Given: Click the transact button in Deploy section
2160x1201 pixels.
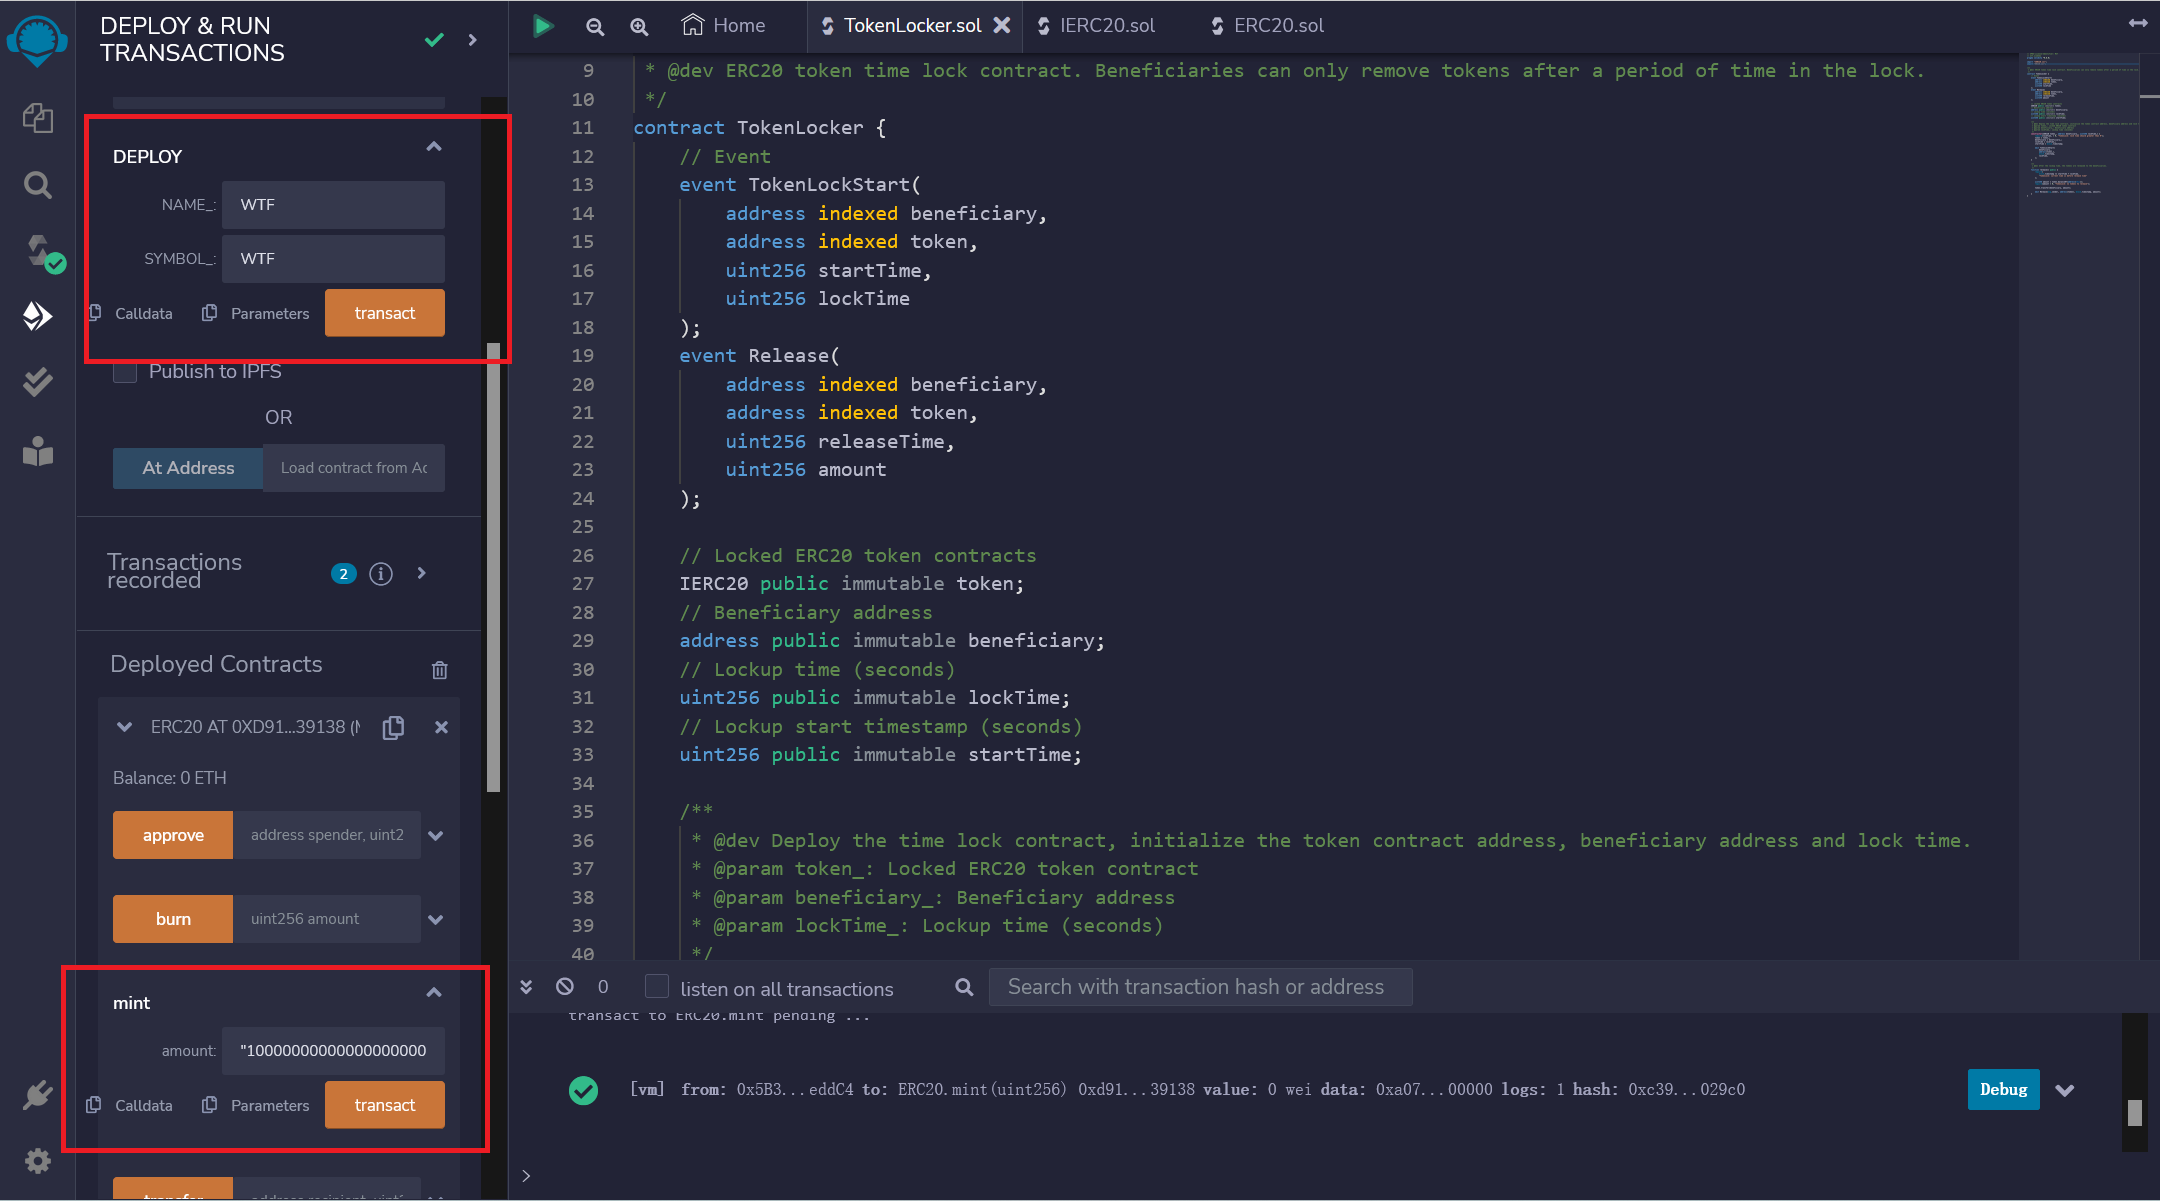Looking at the screenshot, I should pyautogui.click(x=383, y=312).
